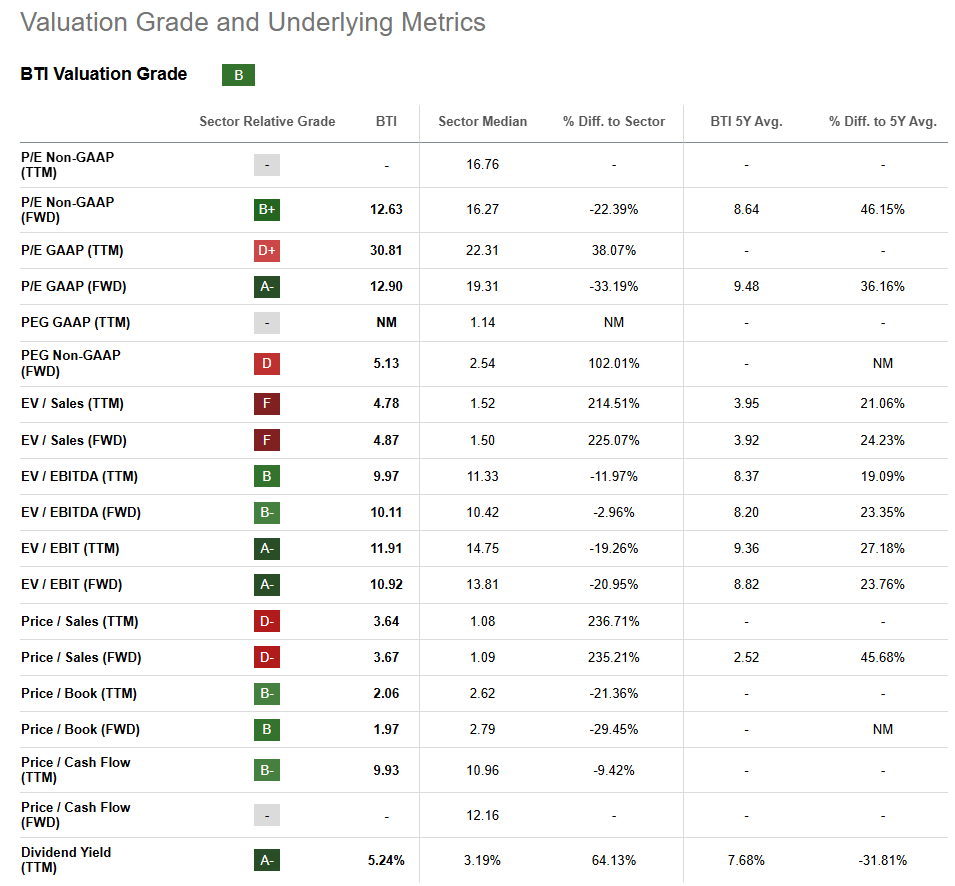Click the 5Y average value 2.52
Image resolution: width=955 pixels, height=886 pixels.
(746, 657)
